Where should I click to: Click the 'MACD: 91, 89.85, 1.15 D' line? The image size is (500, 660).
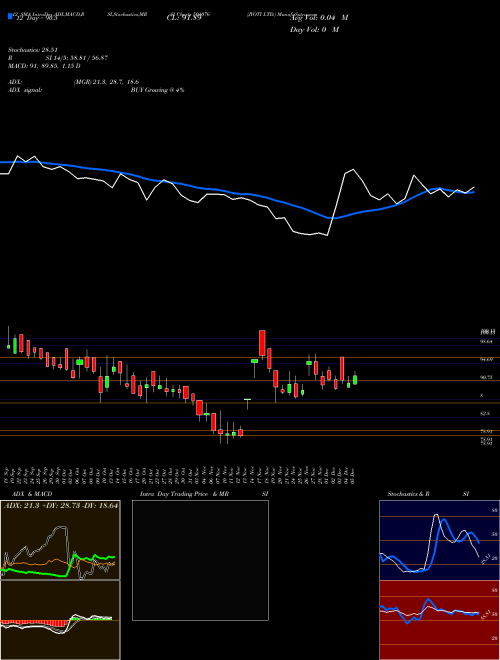pyautogui.click(x=44, y=66)
